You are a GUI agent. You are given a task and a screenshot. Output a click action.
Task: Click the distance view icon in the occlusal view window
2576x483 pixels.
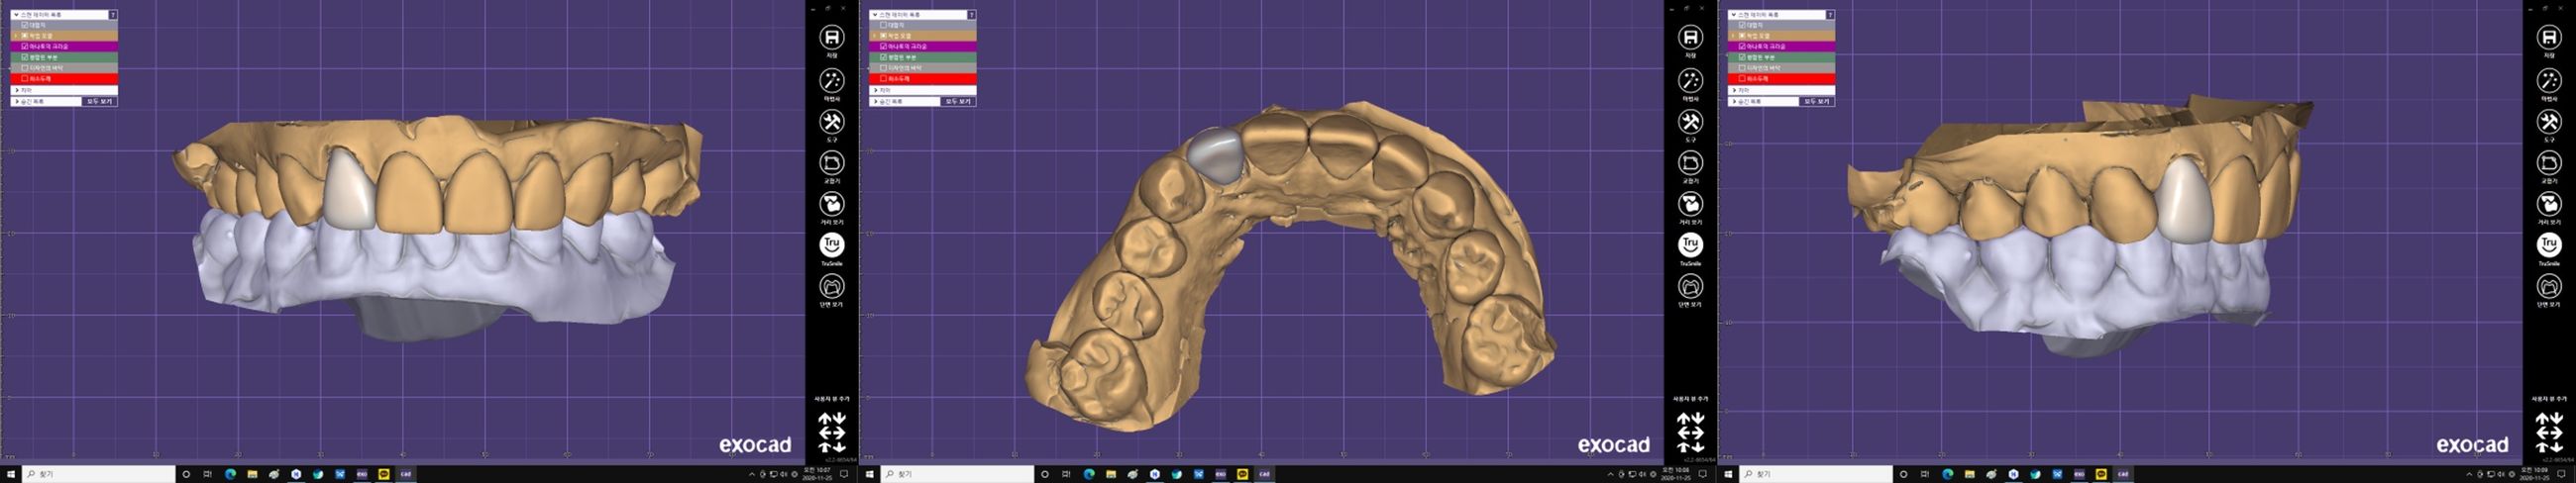click(1690, 204)
